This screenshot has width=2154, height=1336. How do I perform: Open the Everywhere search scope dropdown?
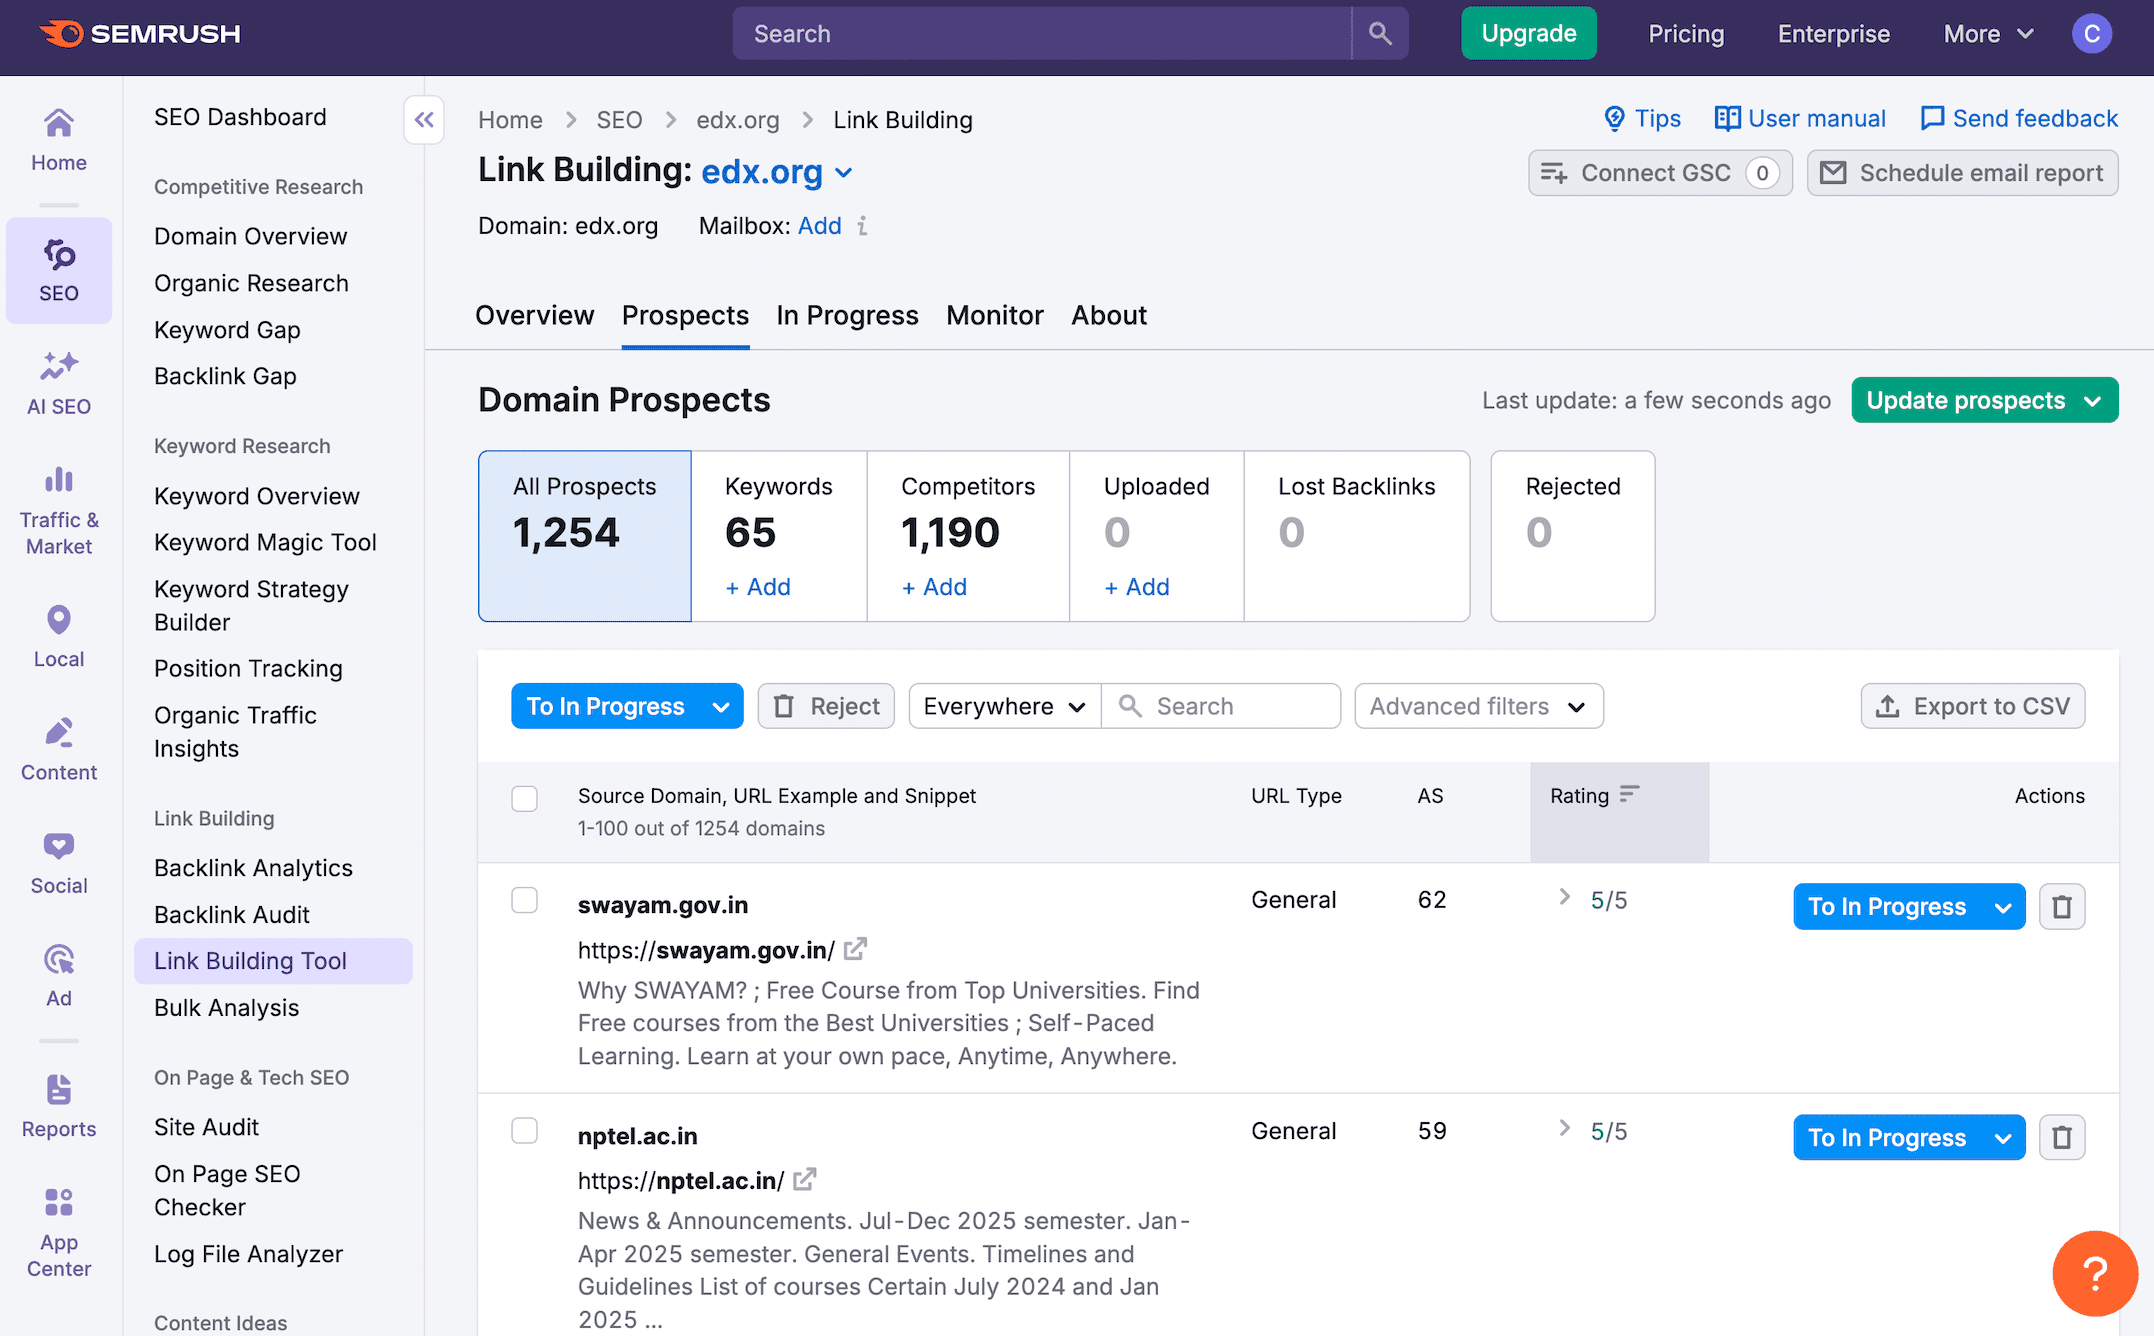[1004, 706]
